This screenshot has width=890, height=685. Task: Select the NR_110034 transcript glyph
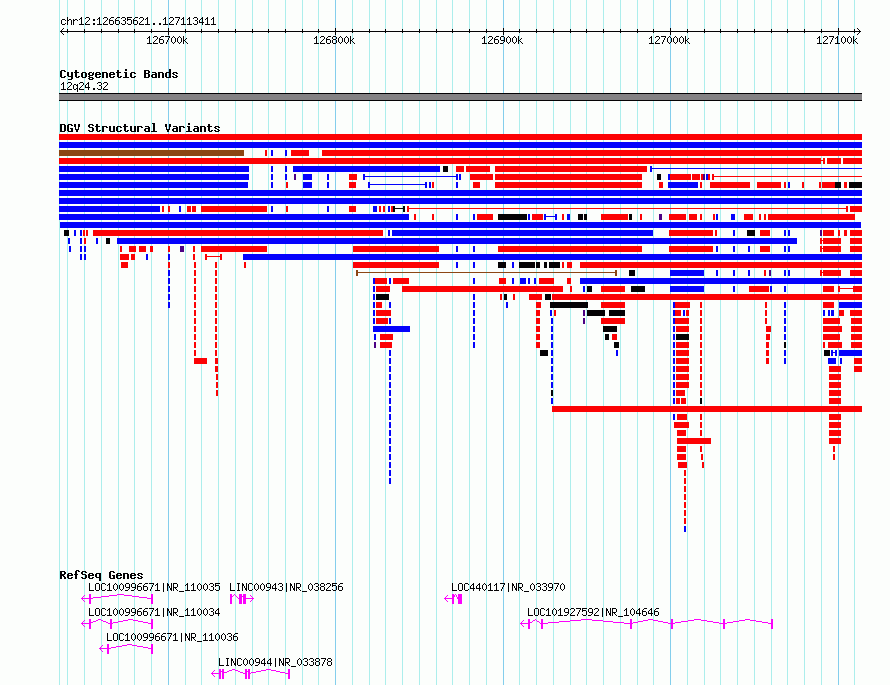(117, 624)
